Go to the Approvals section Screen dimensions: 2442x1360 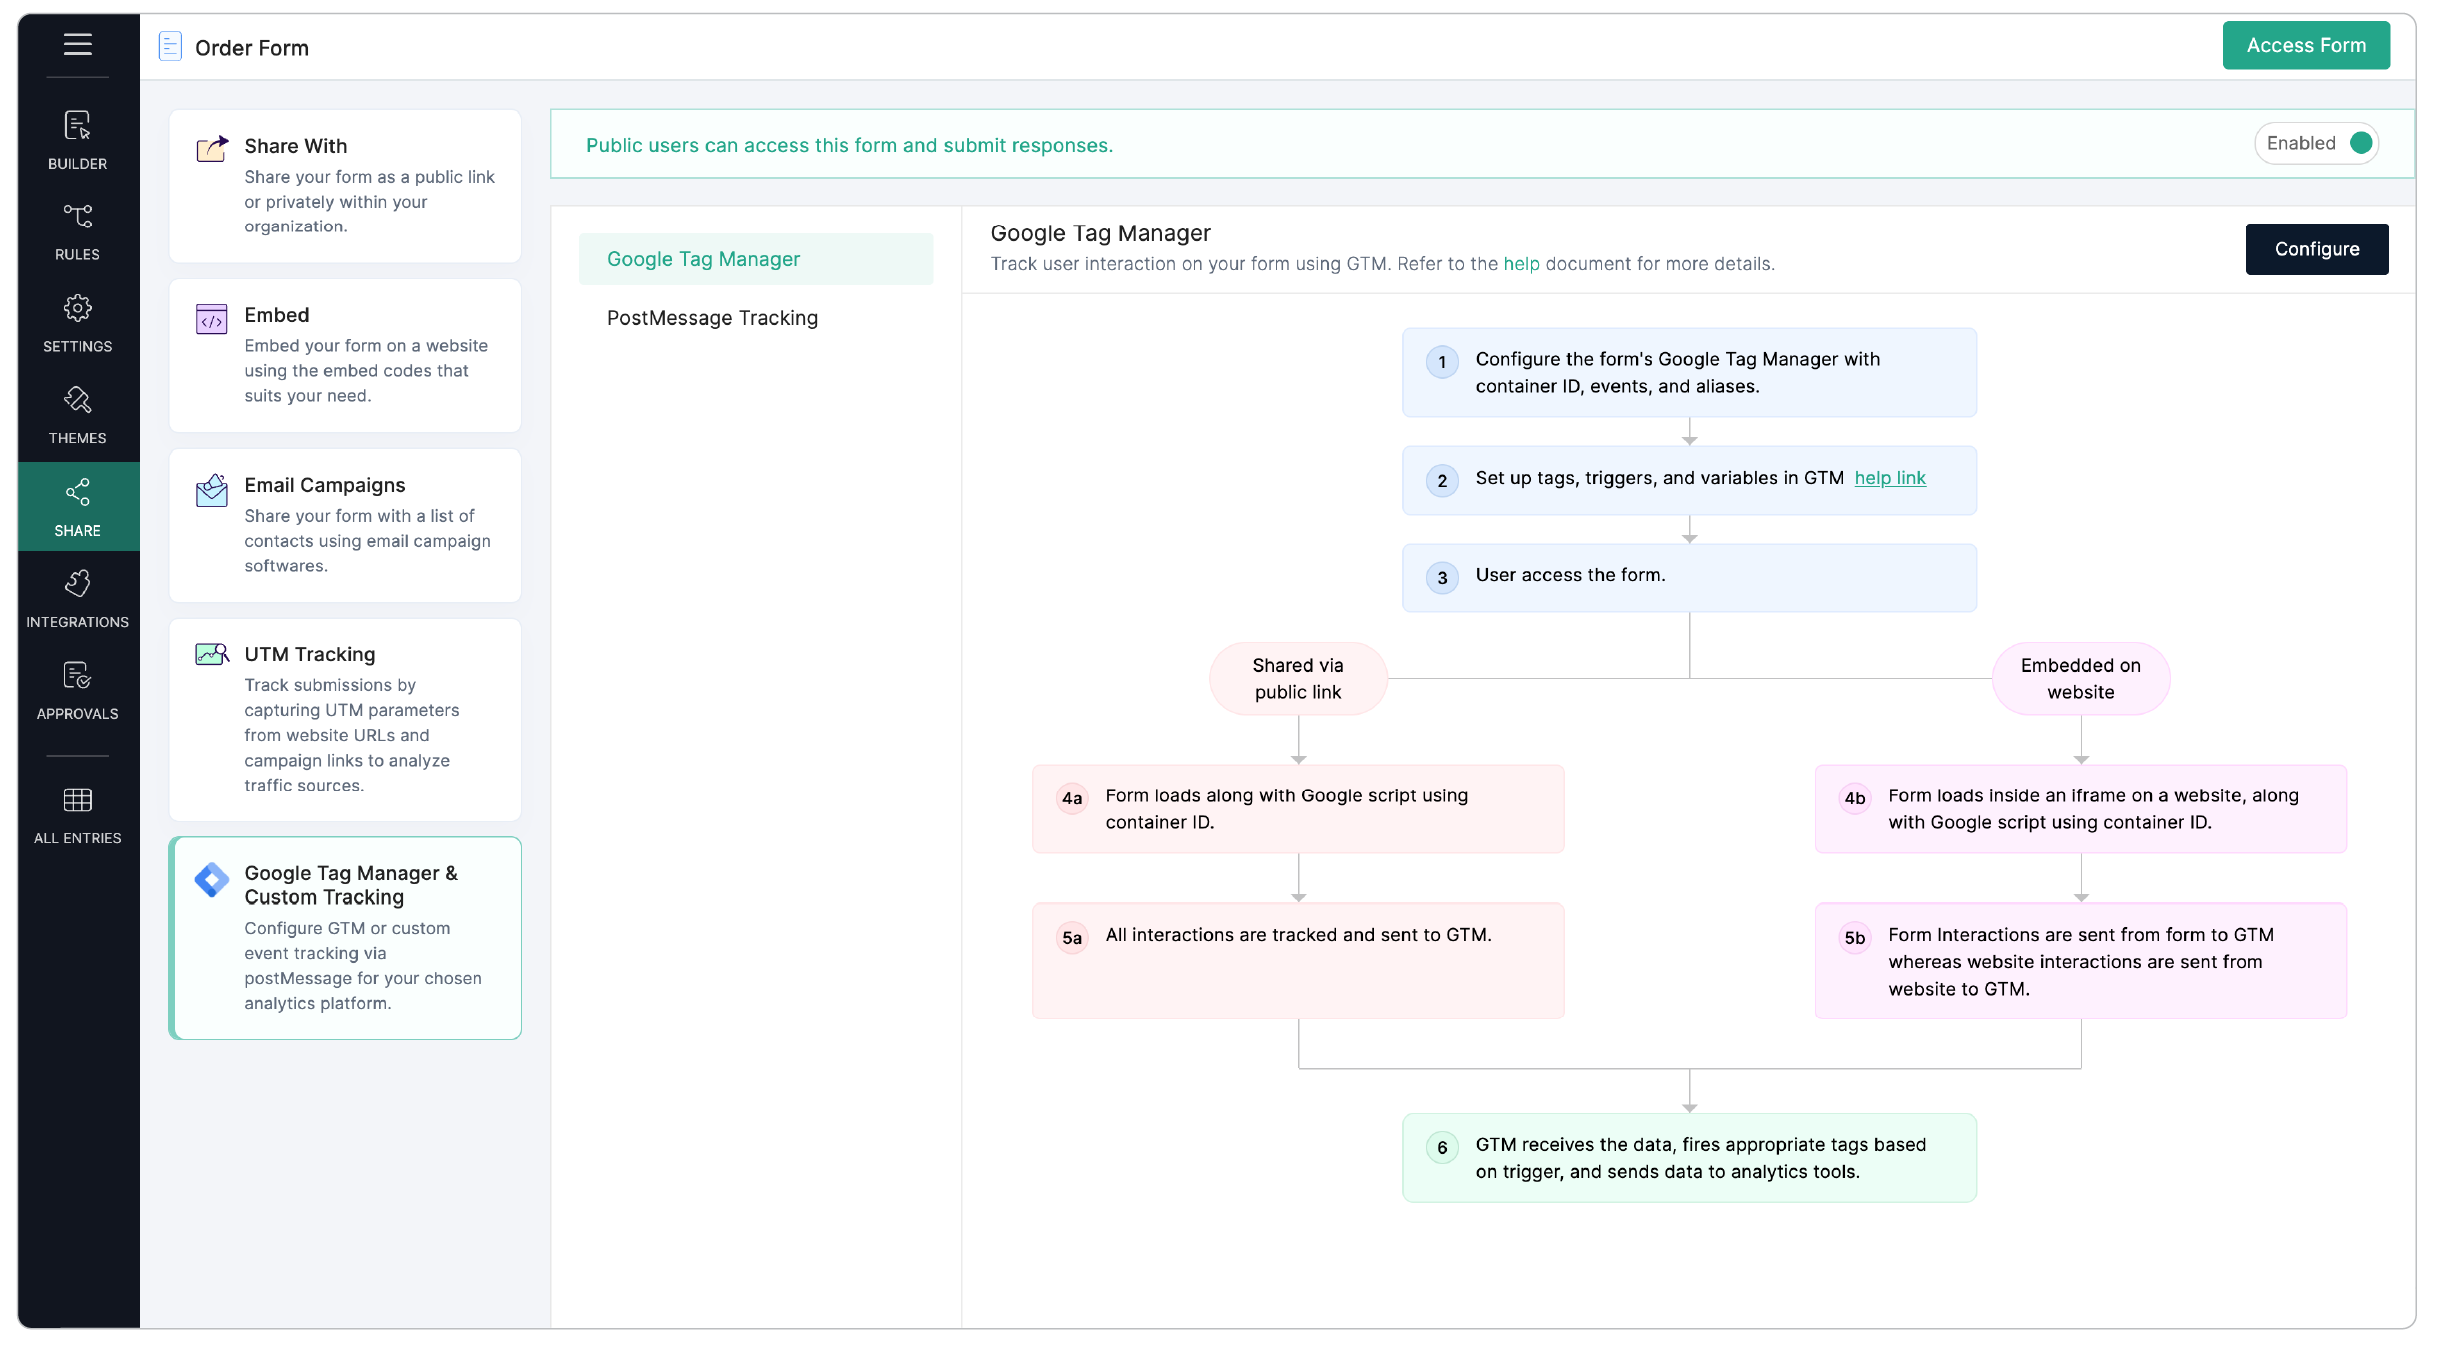point(77,689)
